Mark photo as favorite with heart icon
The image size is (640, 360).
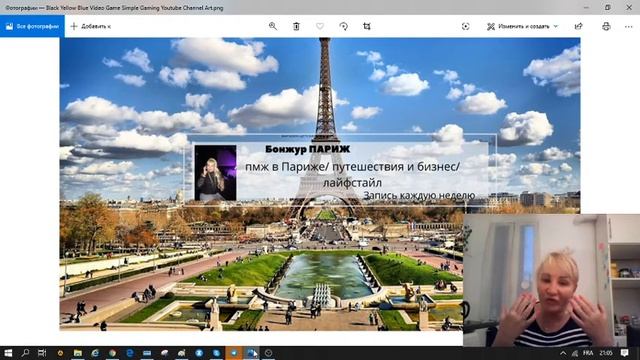click(x=320, y=26)
